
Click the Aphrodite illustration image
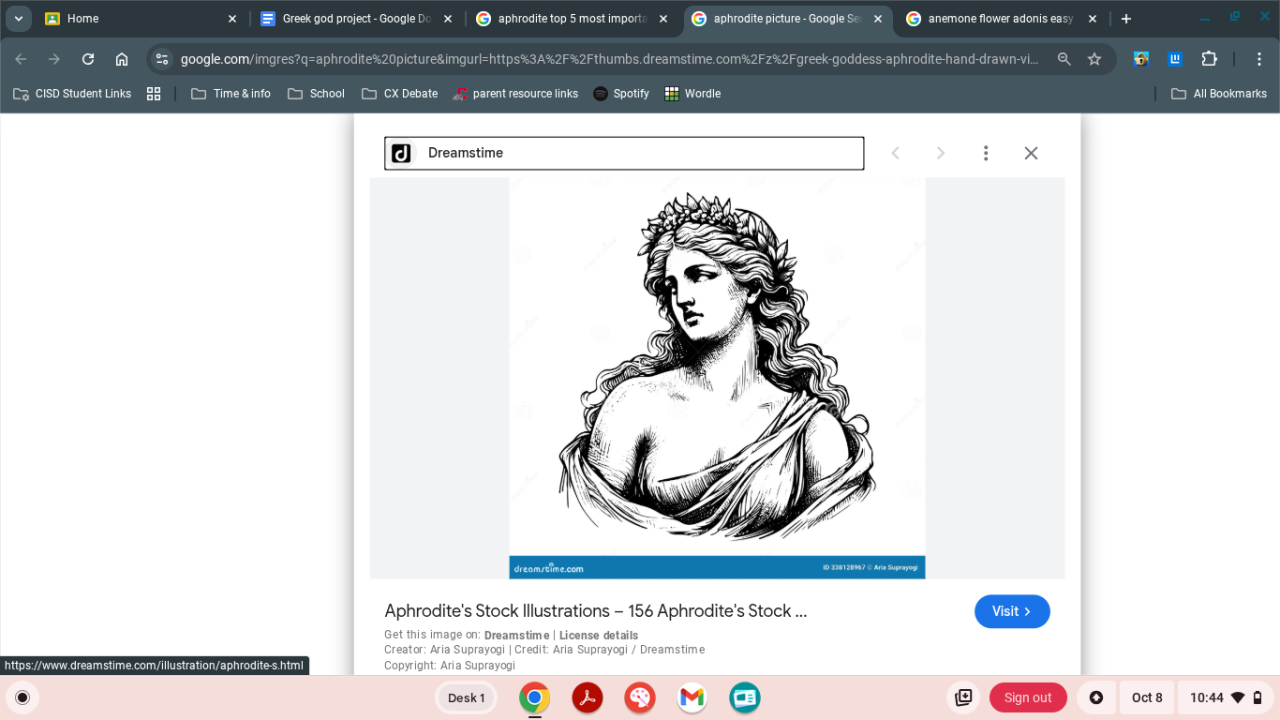717,378
